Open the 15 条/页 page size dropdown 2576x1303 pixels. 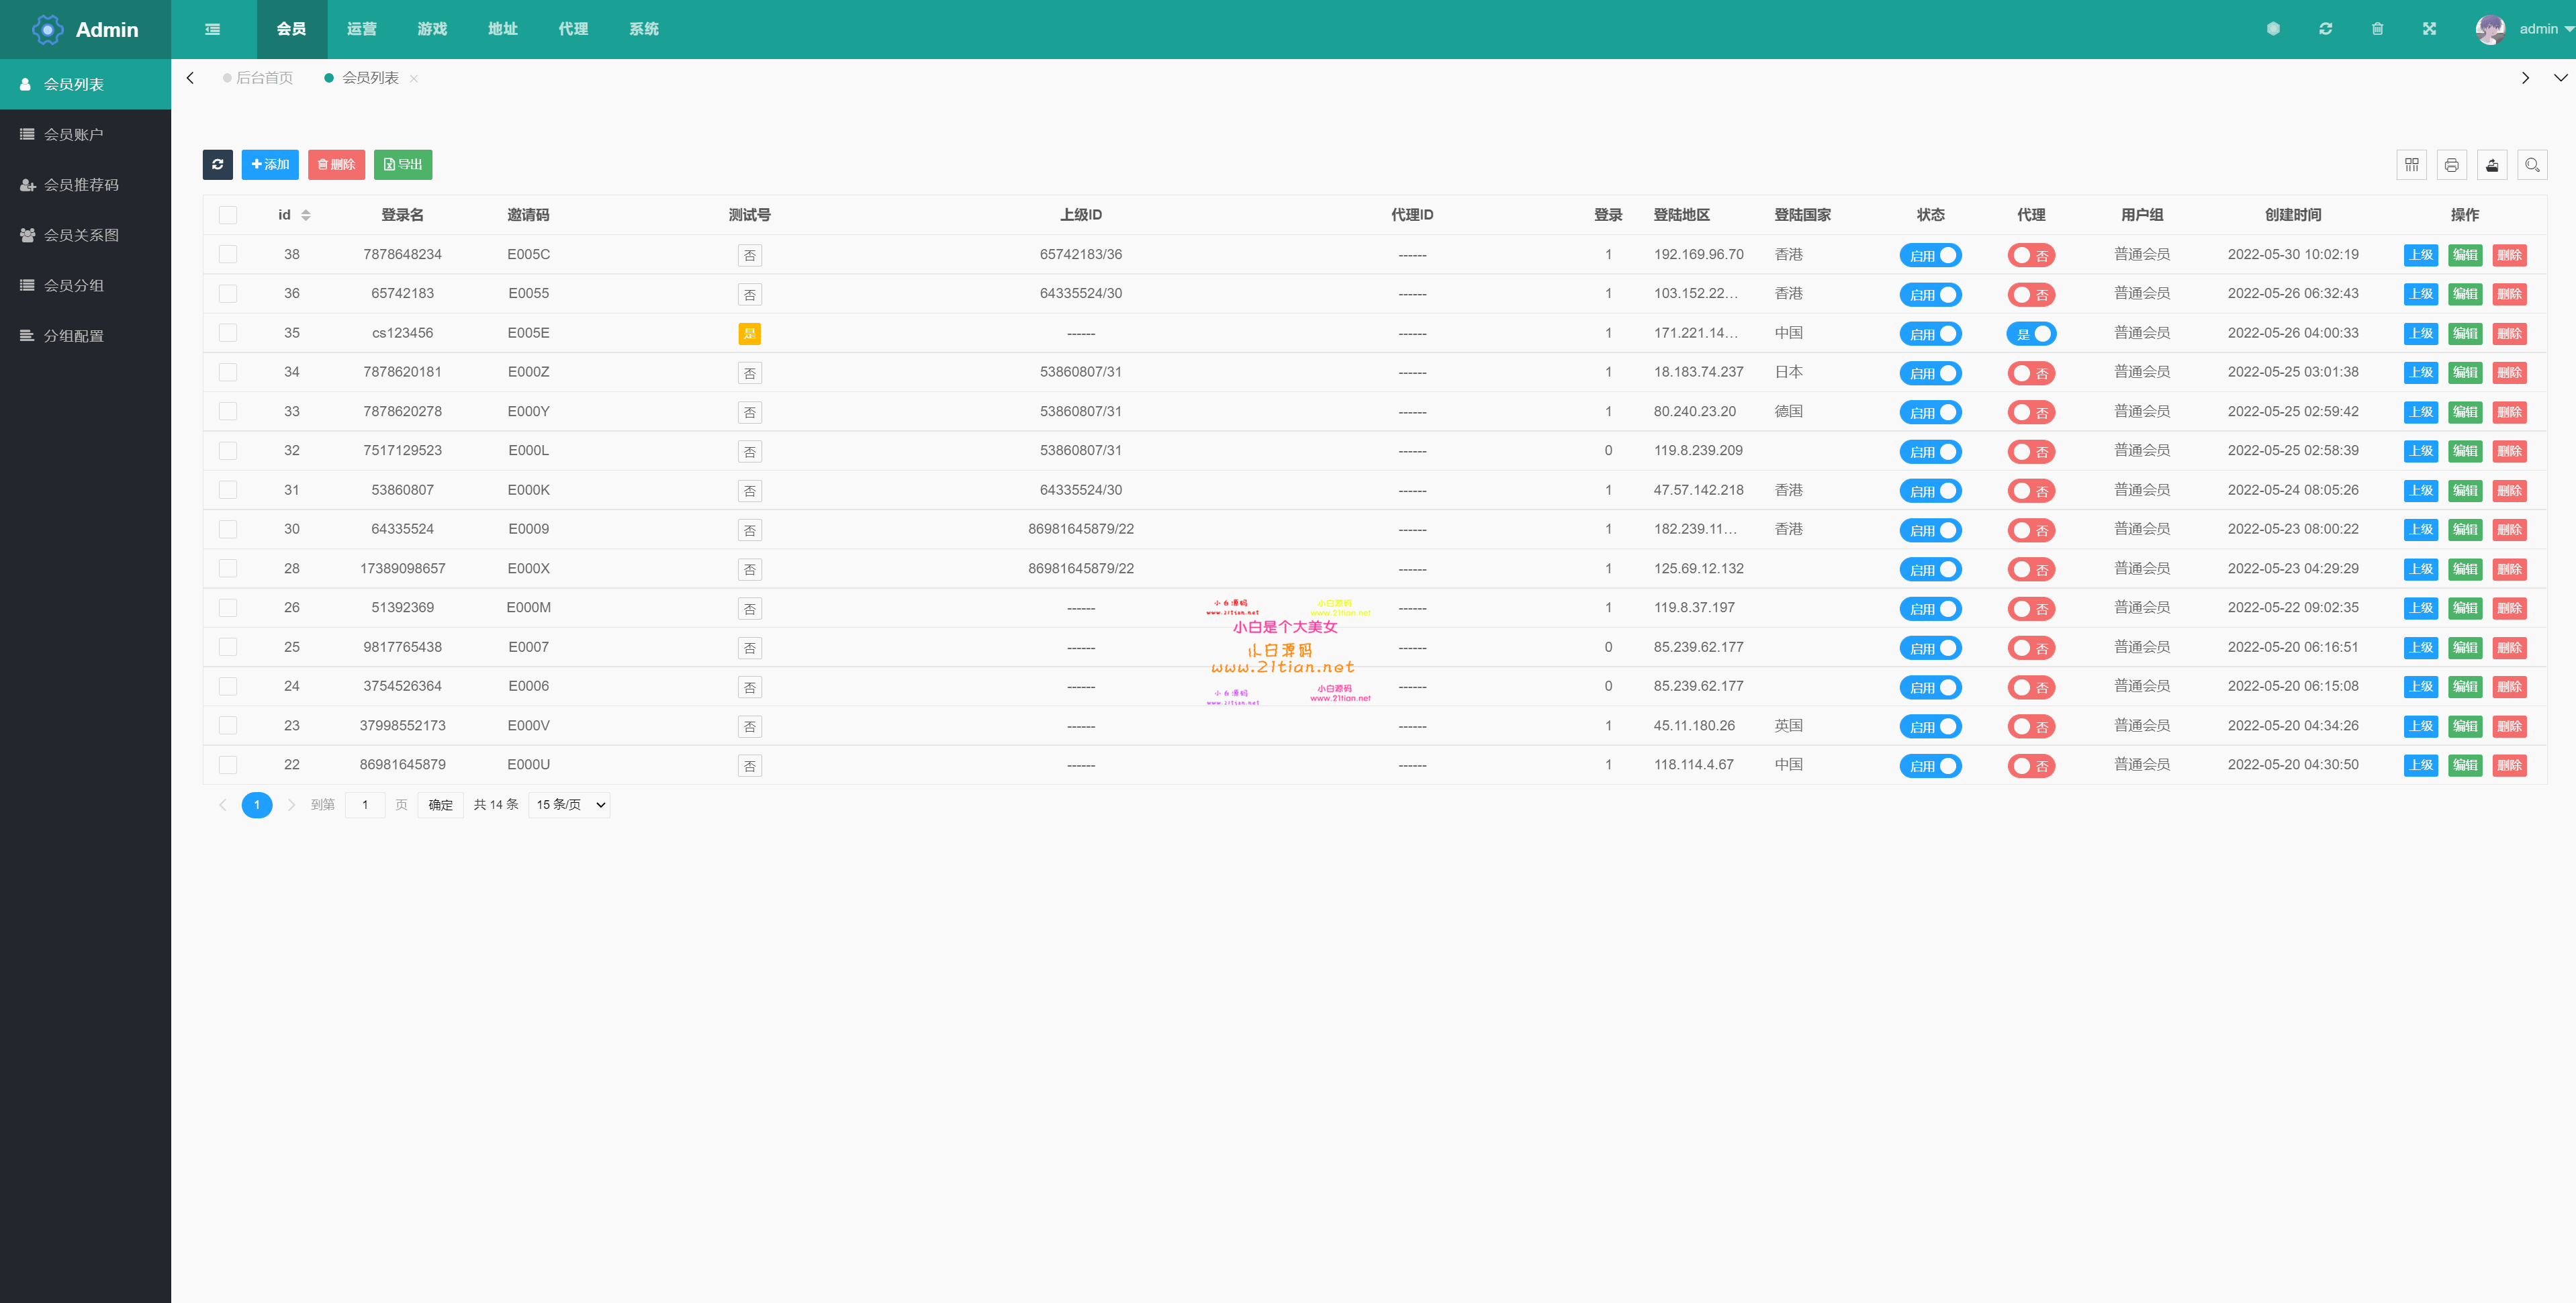(x=569, y=805)
